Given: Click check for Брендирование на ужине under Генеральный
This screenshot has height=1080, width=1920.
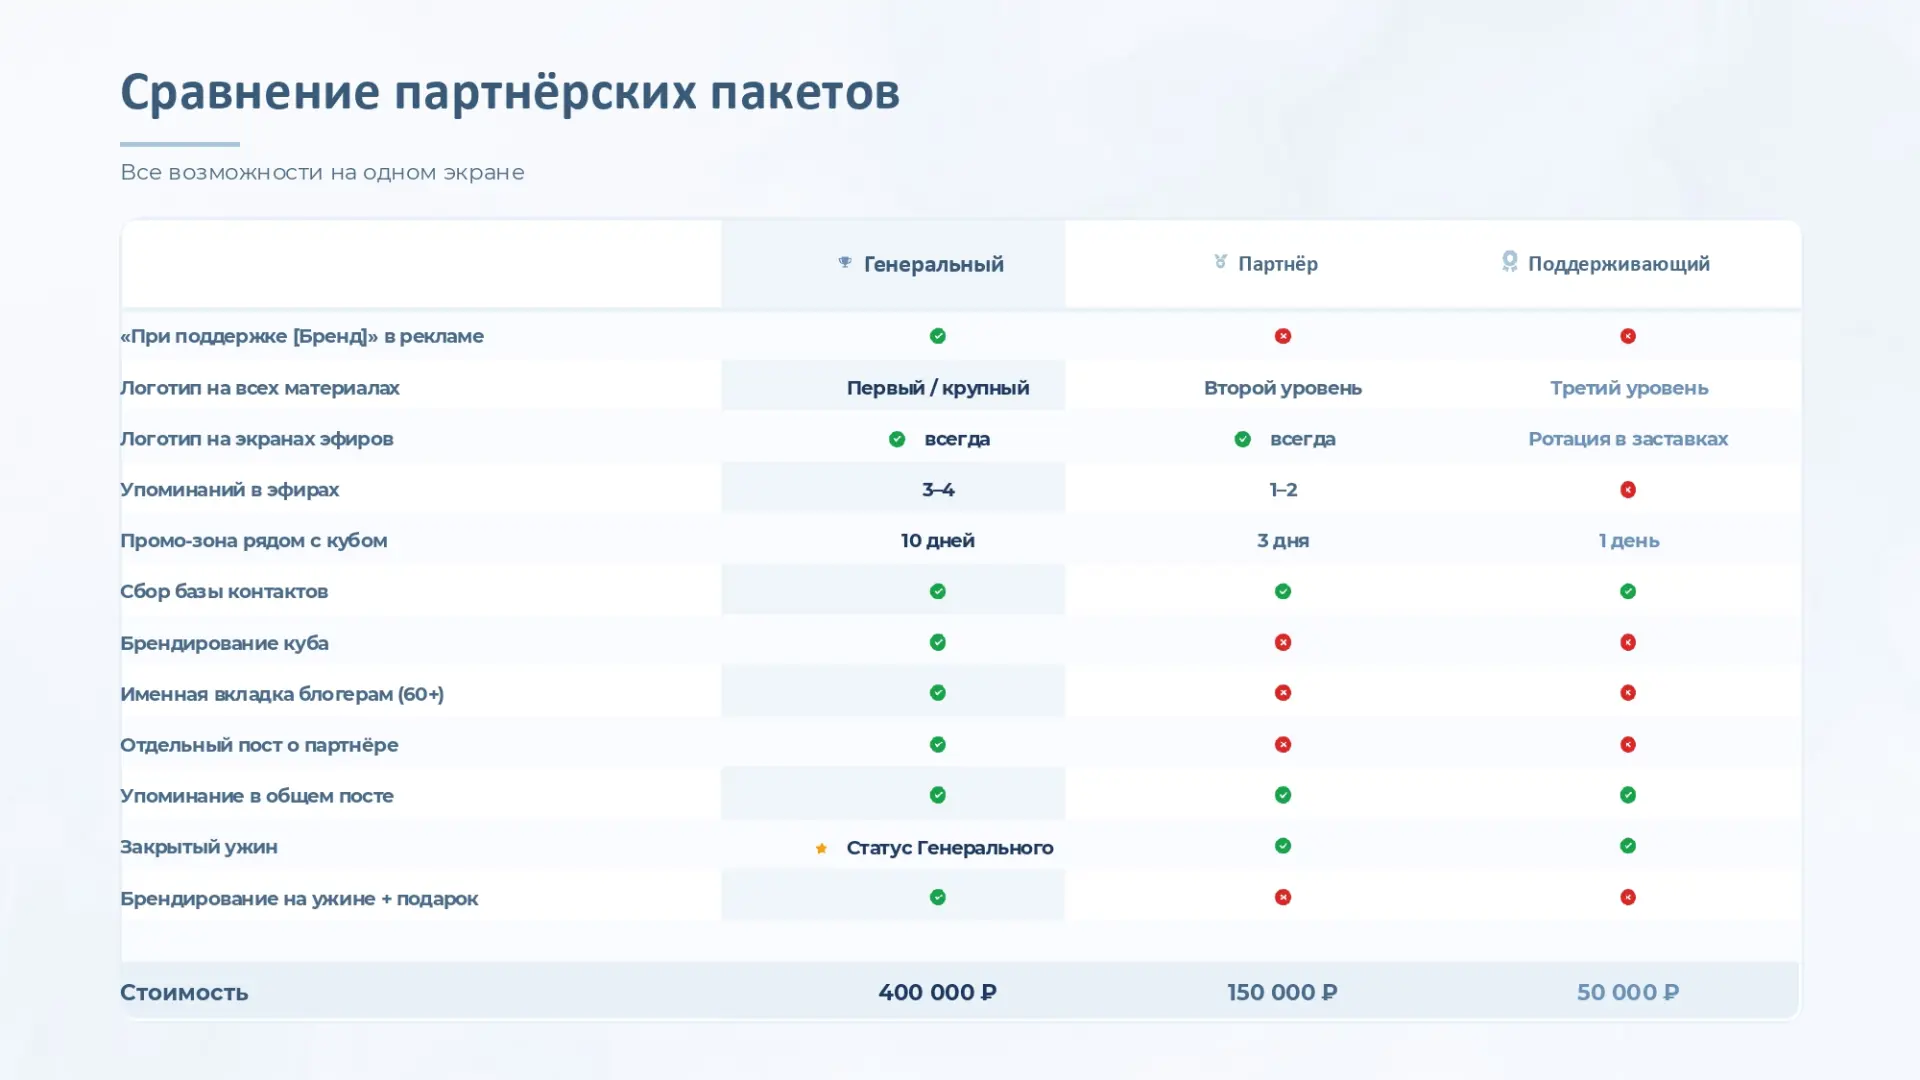Looking at the screenshot, I should tap(938, 898).
